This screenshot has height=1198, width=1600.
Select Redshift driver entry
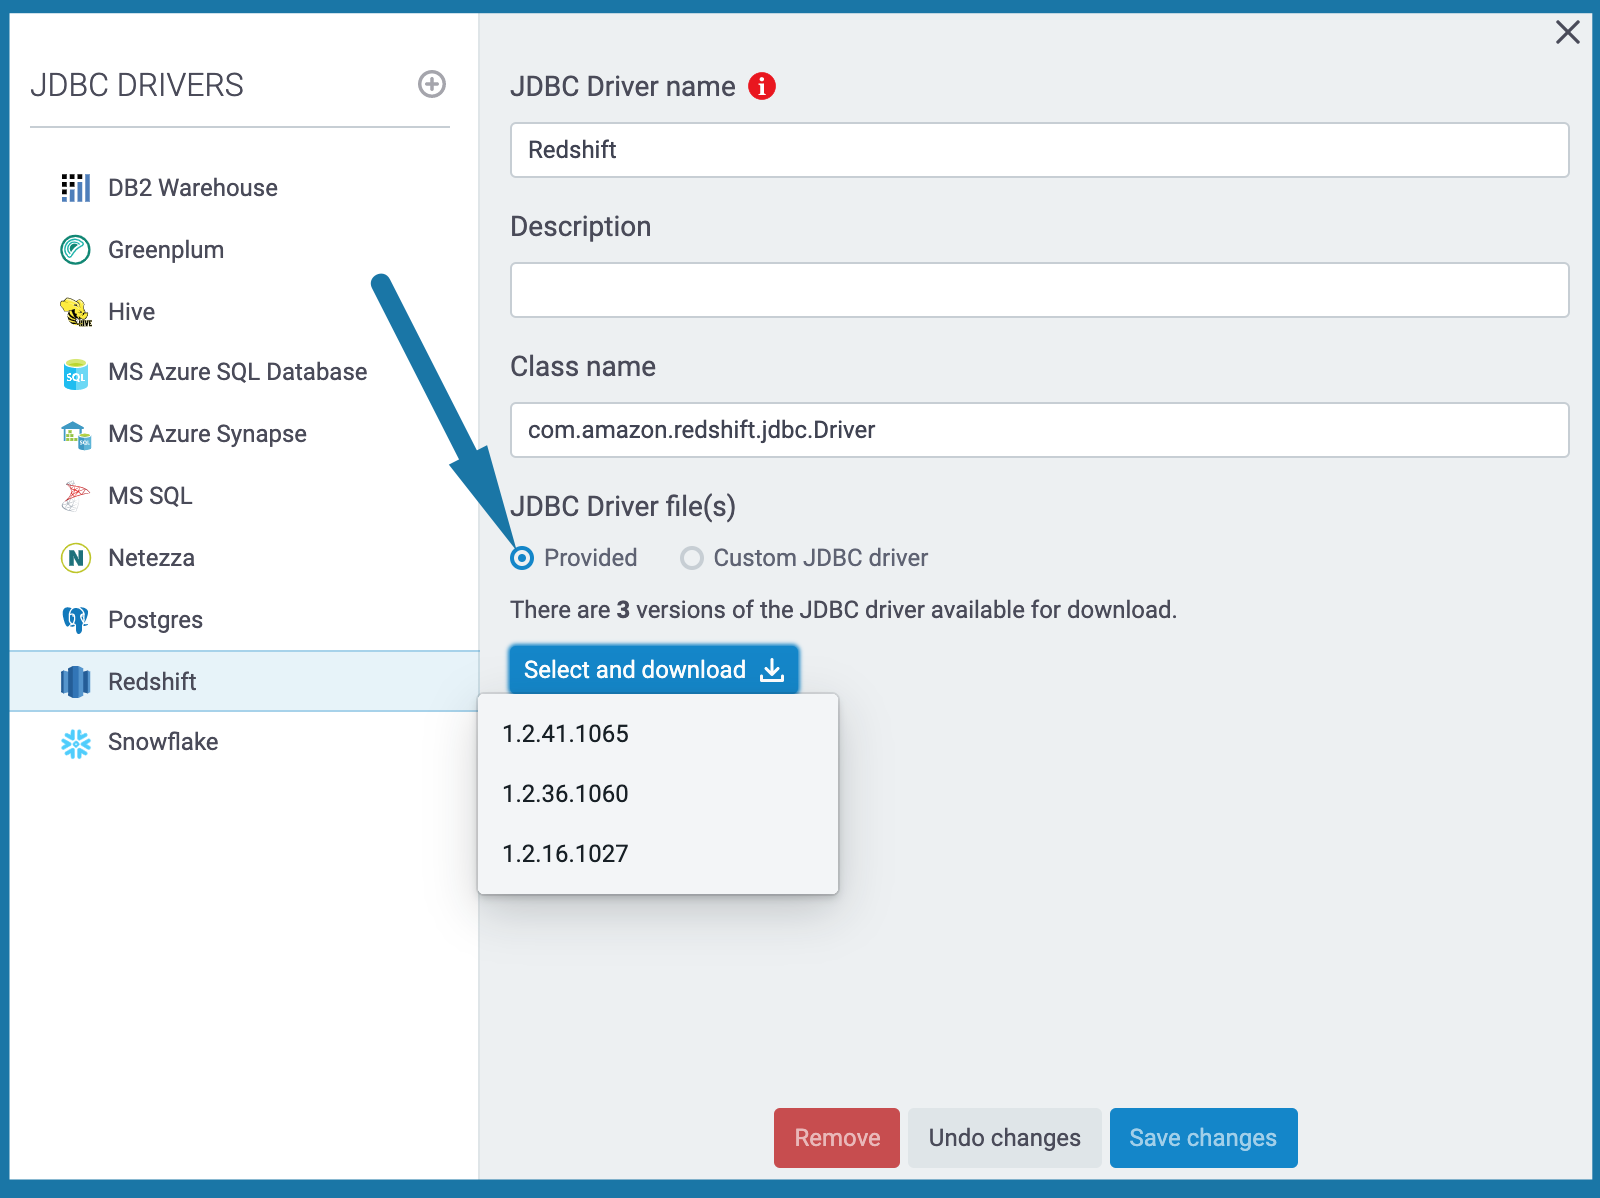(244, 681)
